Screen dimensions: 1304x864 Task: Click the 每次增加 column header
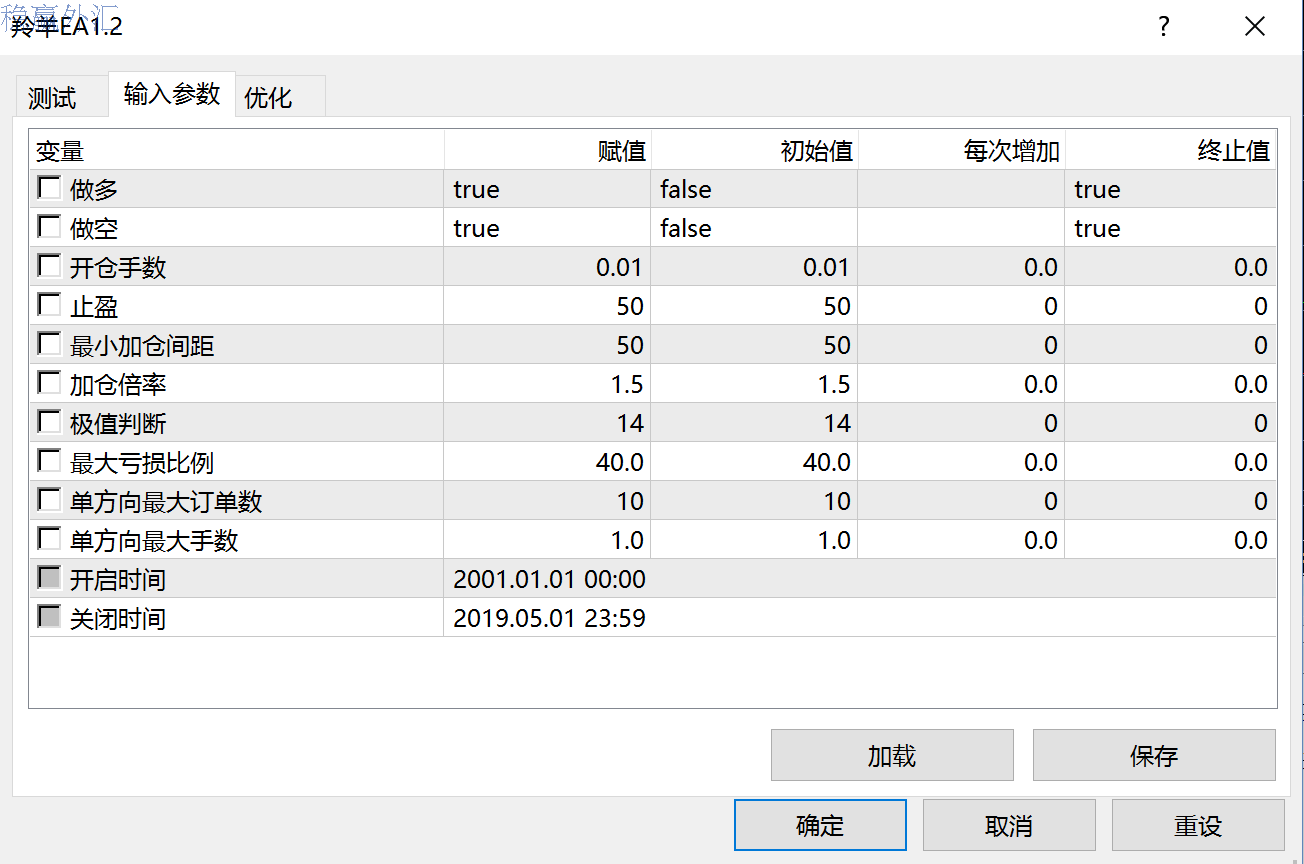(962, 150)
